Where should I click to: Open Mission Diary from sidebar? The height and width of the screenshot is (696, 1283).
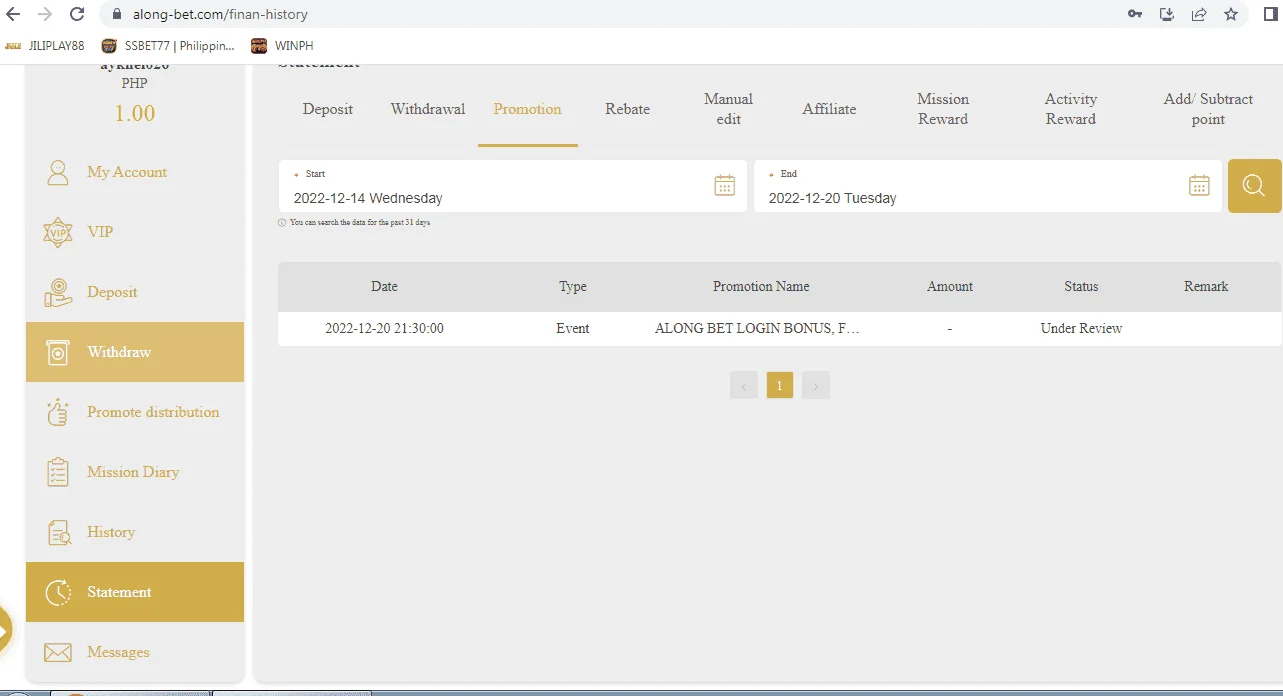click(x=135, y=472)
